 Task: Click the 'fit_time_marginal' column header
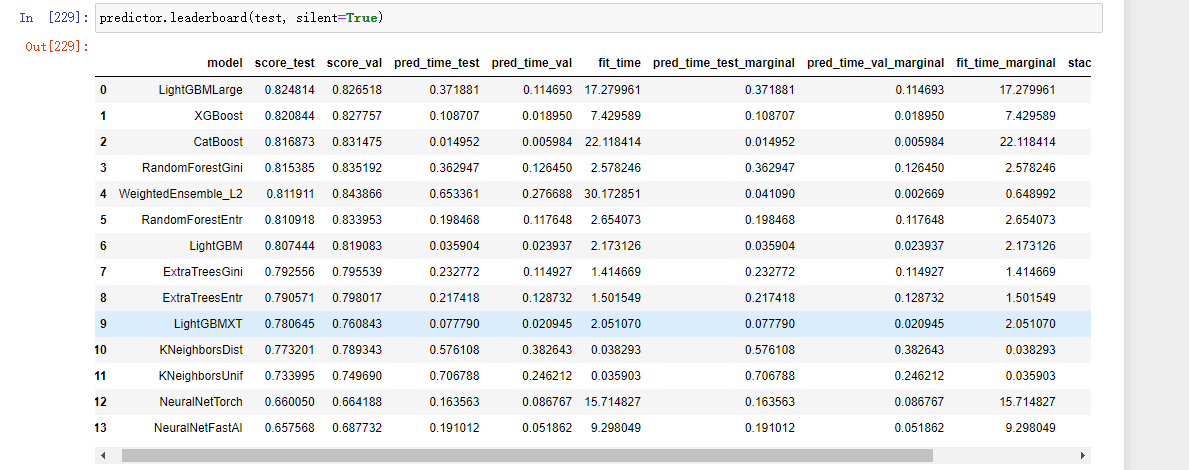[x=1006, y=63]
